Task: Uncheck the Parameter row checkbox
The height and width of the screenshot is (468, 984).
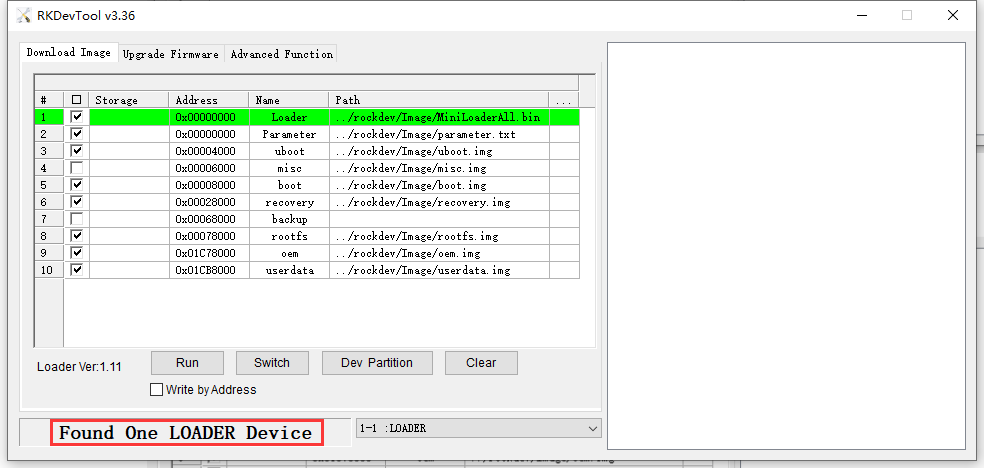Action: tap(77, 134)
